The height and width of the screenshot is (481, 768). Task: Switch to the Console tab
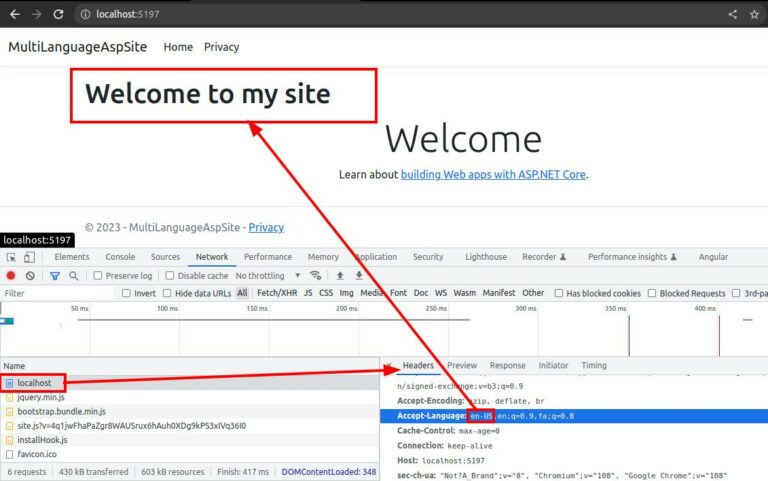120,257
